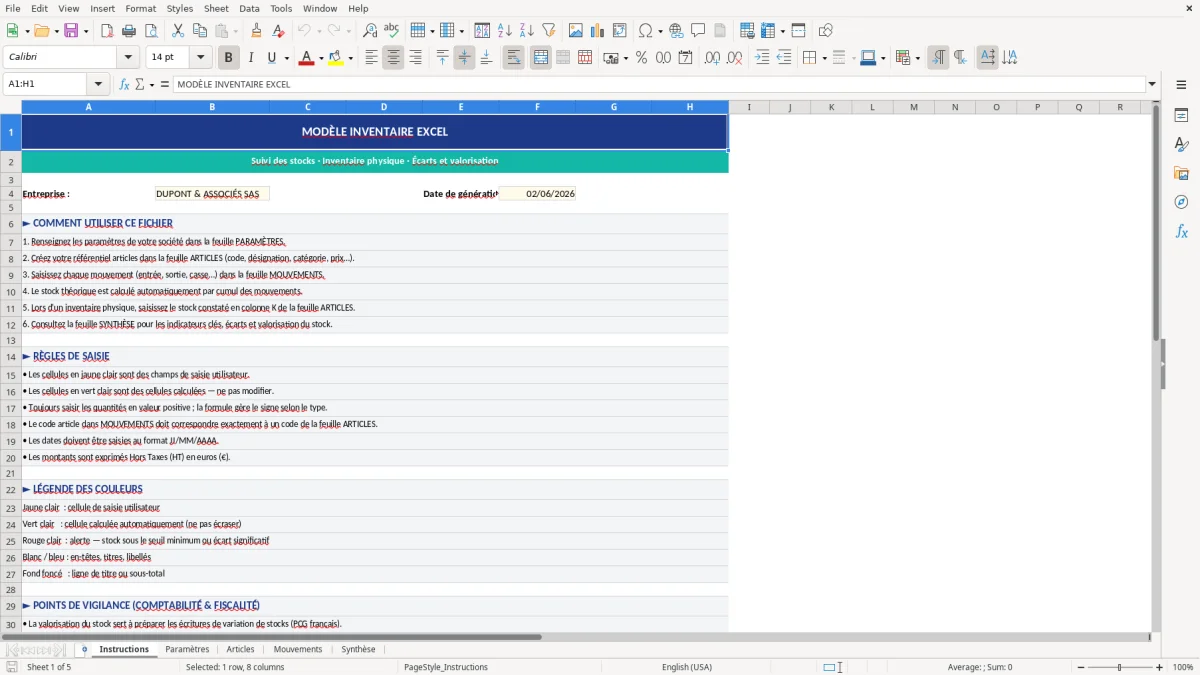Viewport: 1200px width, 675px height.
Task: Toggle AutoFilter funnel icon
Action: point(548,31)
